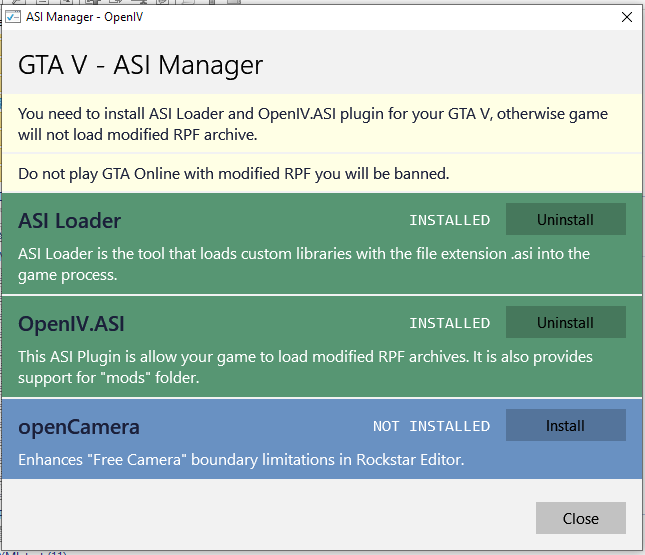Select the OpenIV.ASI heading
The height and width of the screenshot is (555, 645).
71,324
